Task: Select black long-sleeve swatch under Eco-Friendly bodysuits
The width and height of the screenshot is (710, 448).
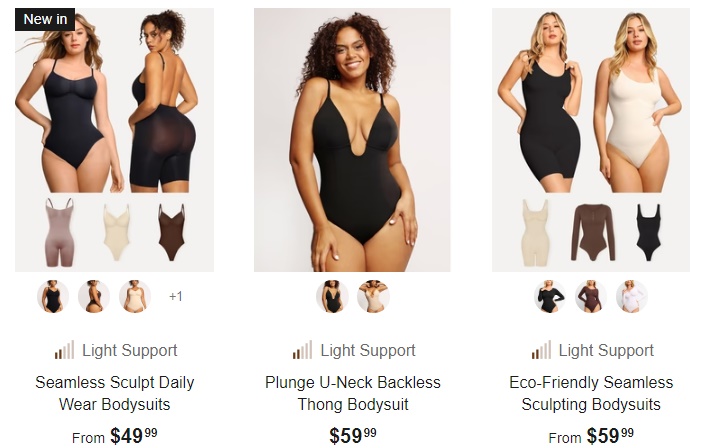Action: click(x=550, y=296)
